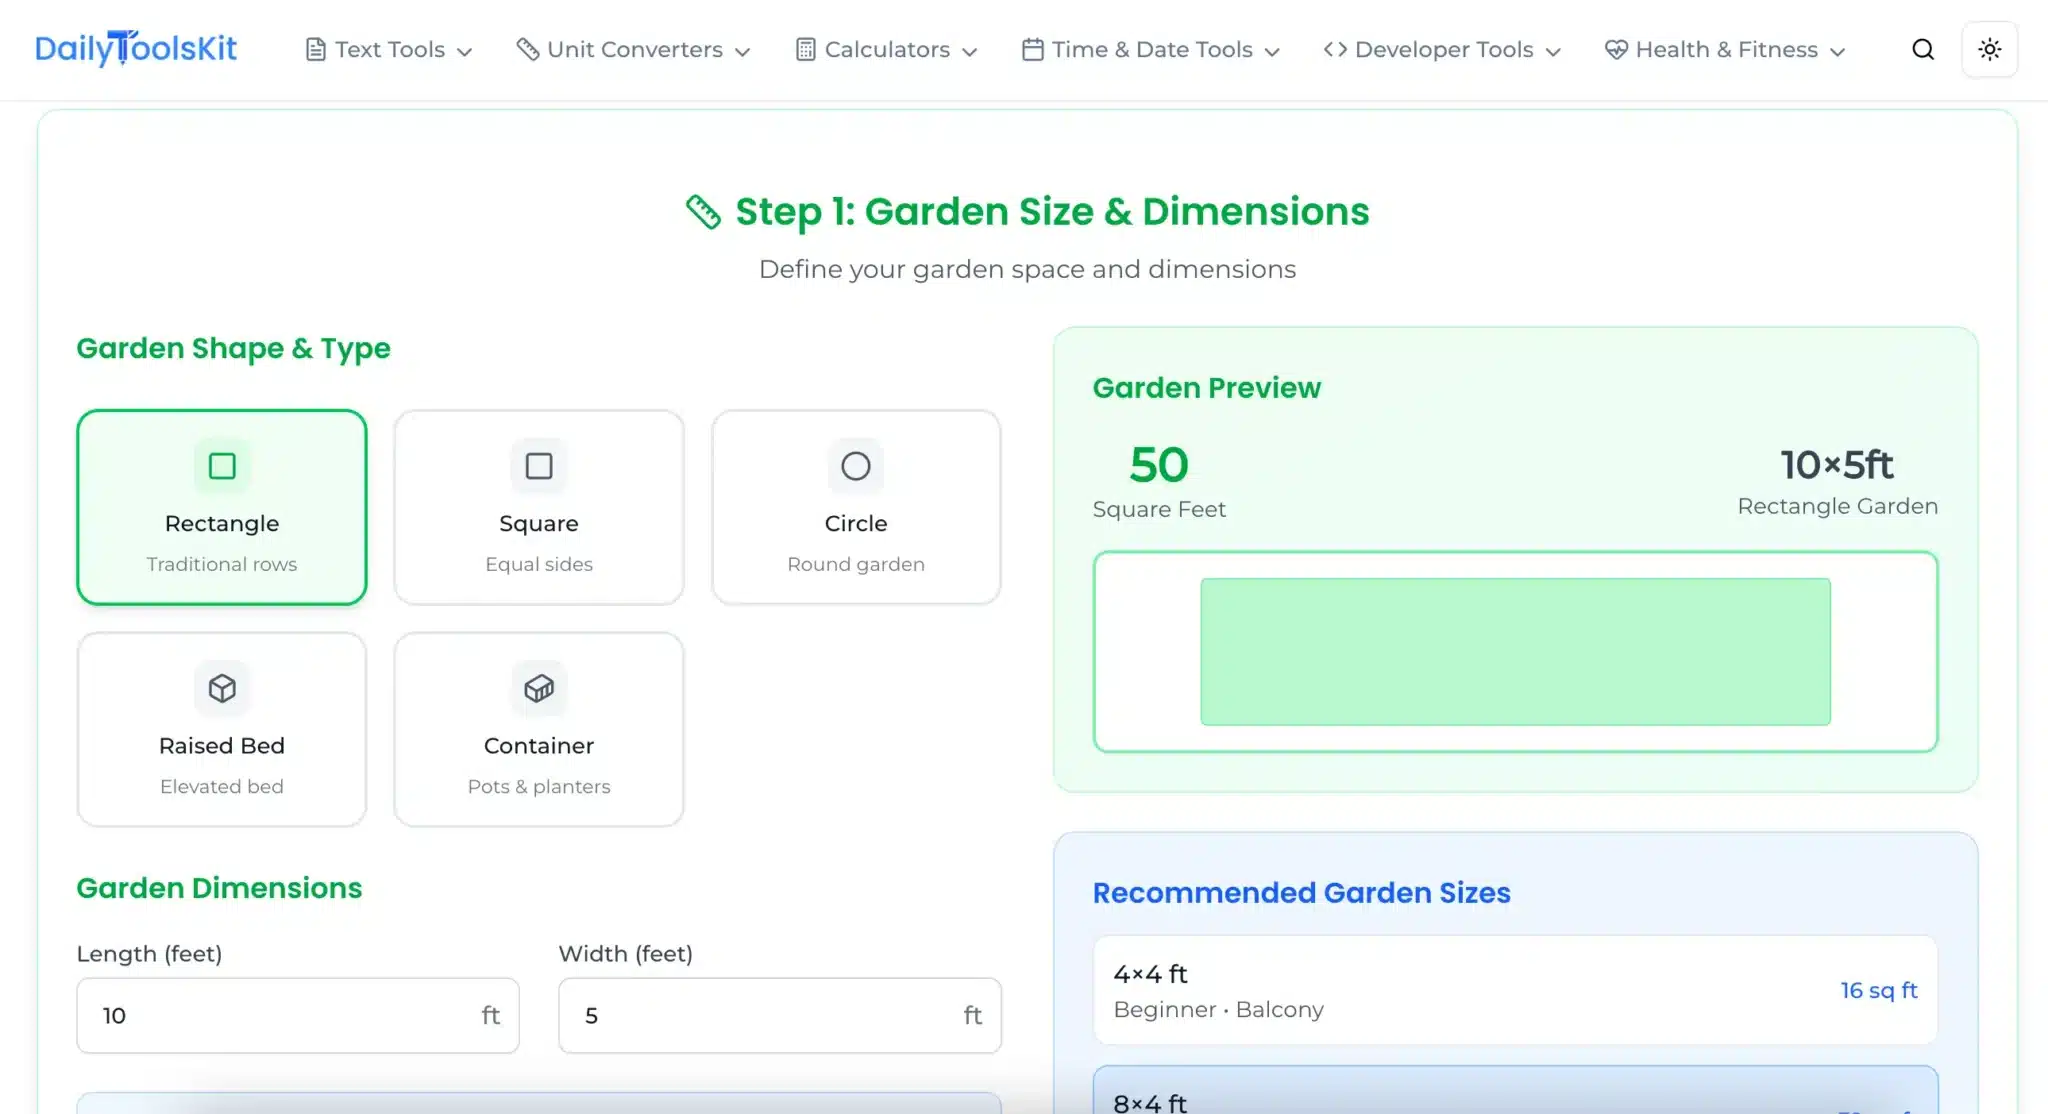The width and height of the screenshot is (2048, 1114).
Task: Click the ruler icon next to Step 1
Action: [703, 212]
